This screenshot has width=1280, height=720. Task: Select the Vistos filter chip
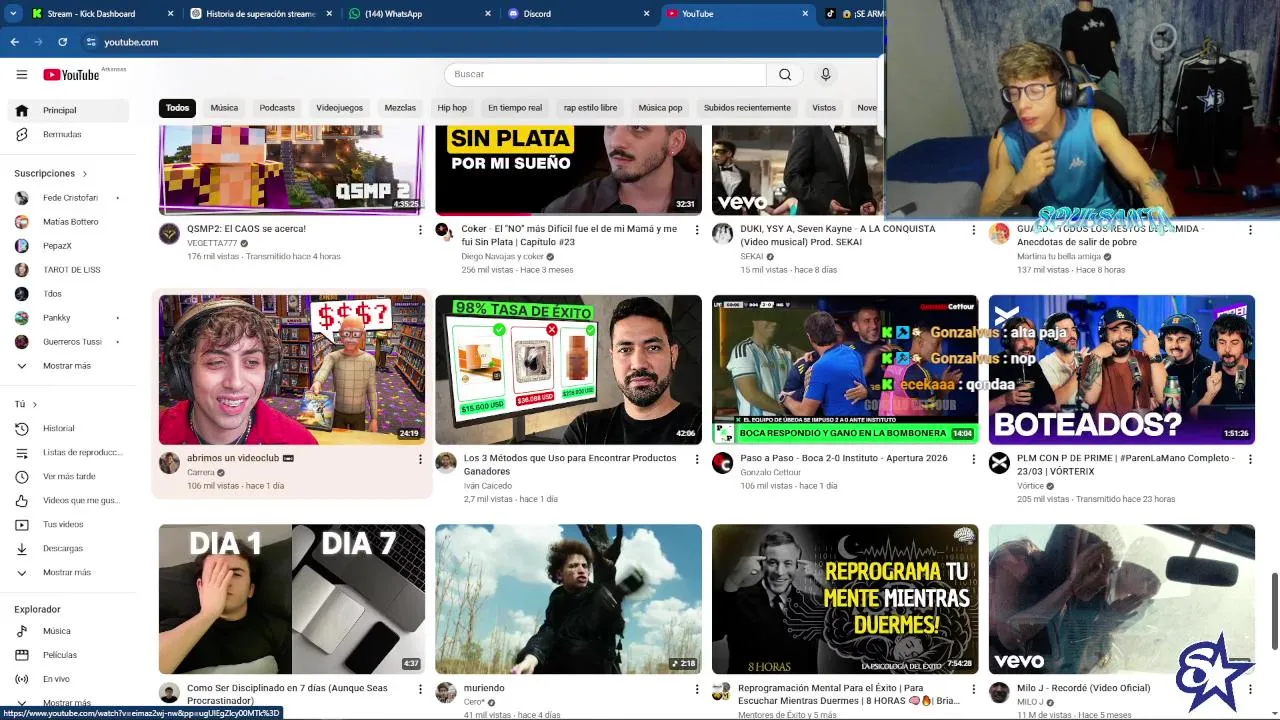pyautogui.click(x=824, y=108)
